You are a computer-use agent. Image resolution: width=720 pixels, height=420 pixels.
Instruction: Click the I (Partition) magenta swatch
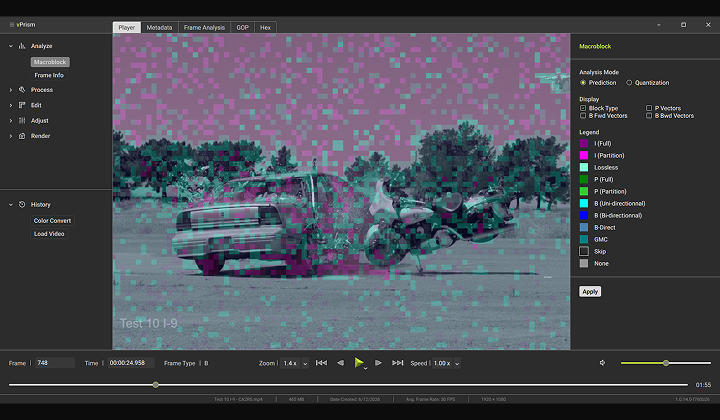[584, 156]
